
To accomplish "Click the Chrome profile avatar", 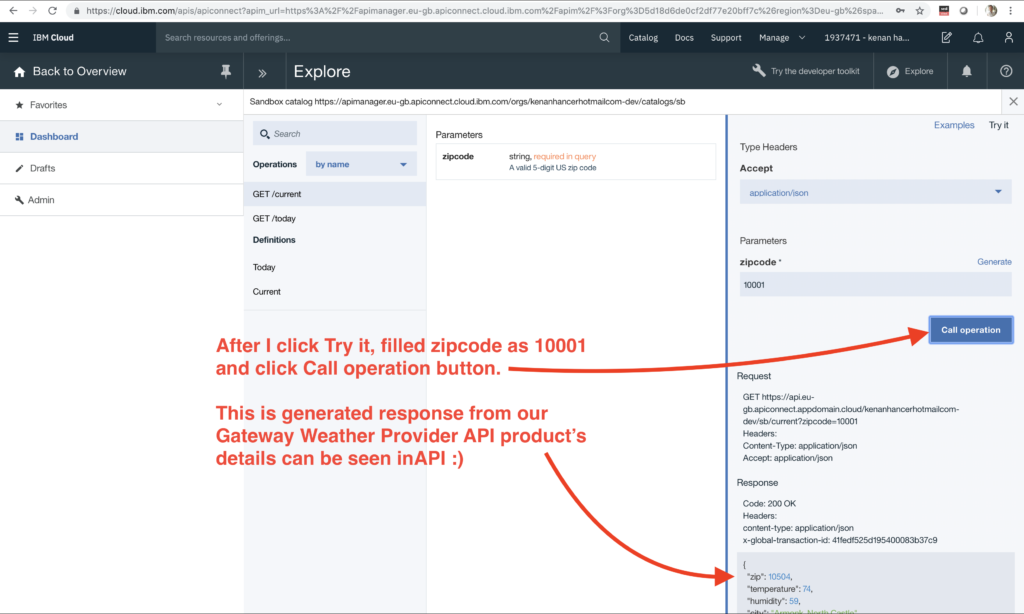I will [x=991, y=10].
